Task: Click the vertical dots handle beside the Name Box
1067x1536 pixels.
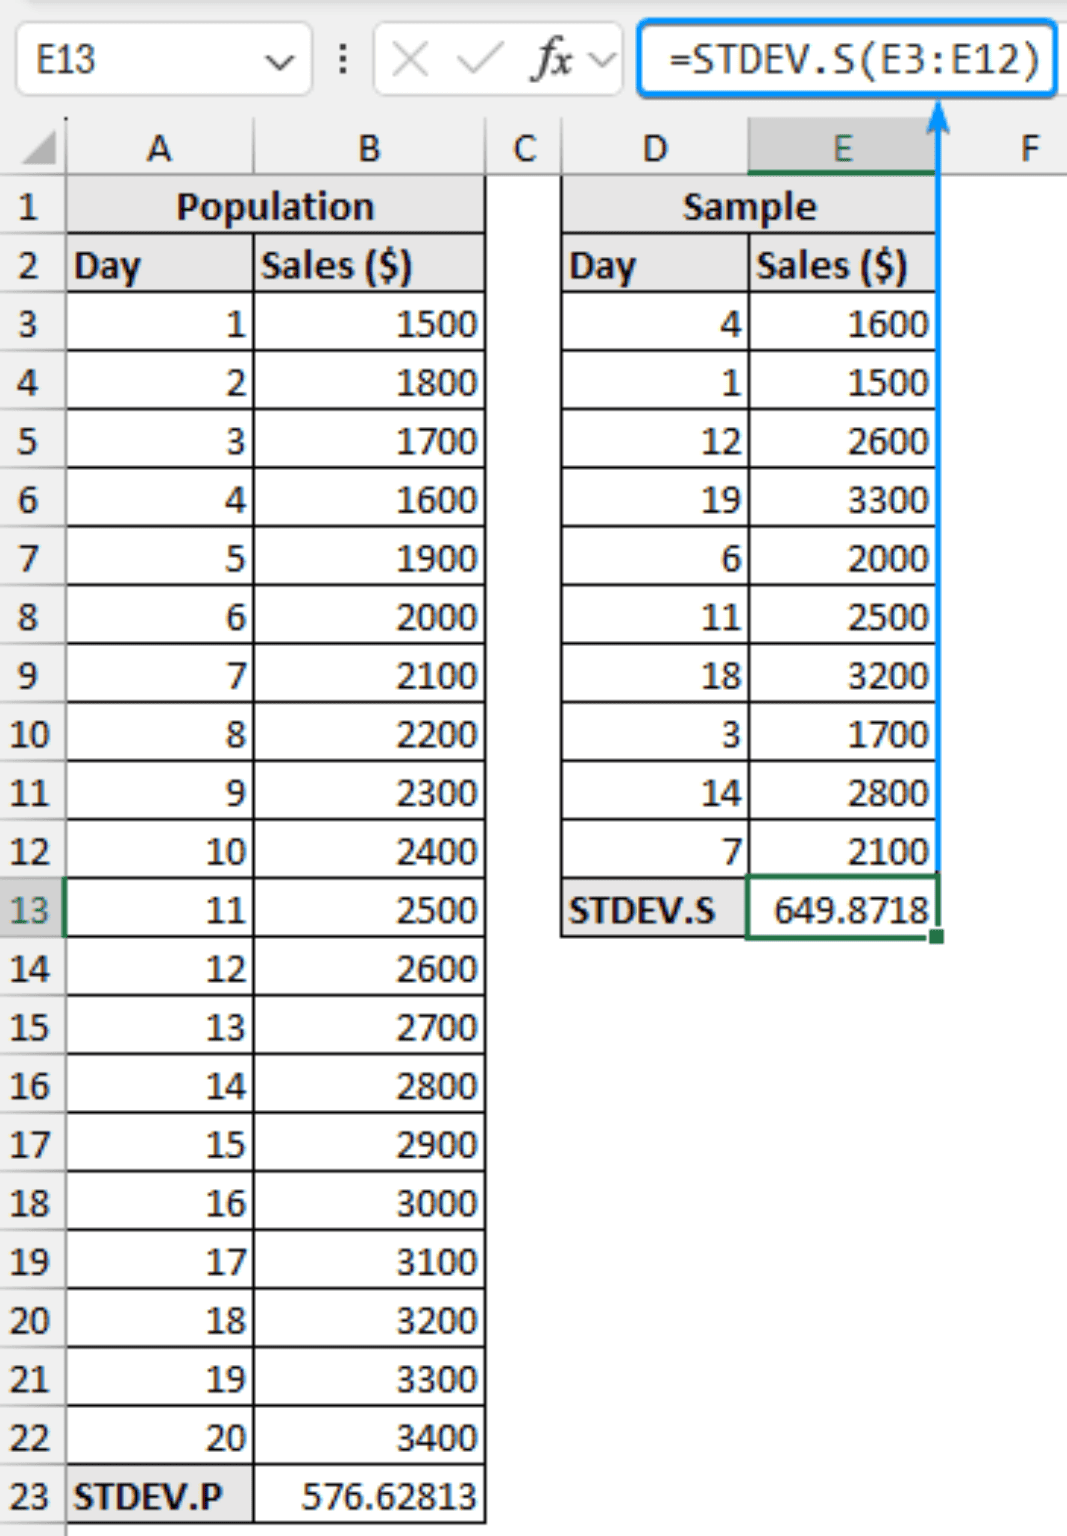Action: [x=341, y=57]
